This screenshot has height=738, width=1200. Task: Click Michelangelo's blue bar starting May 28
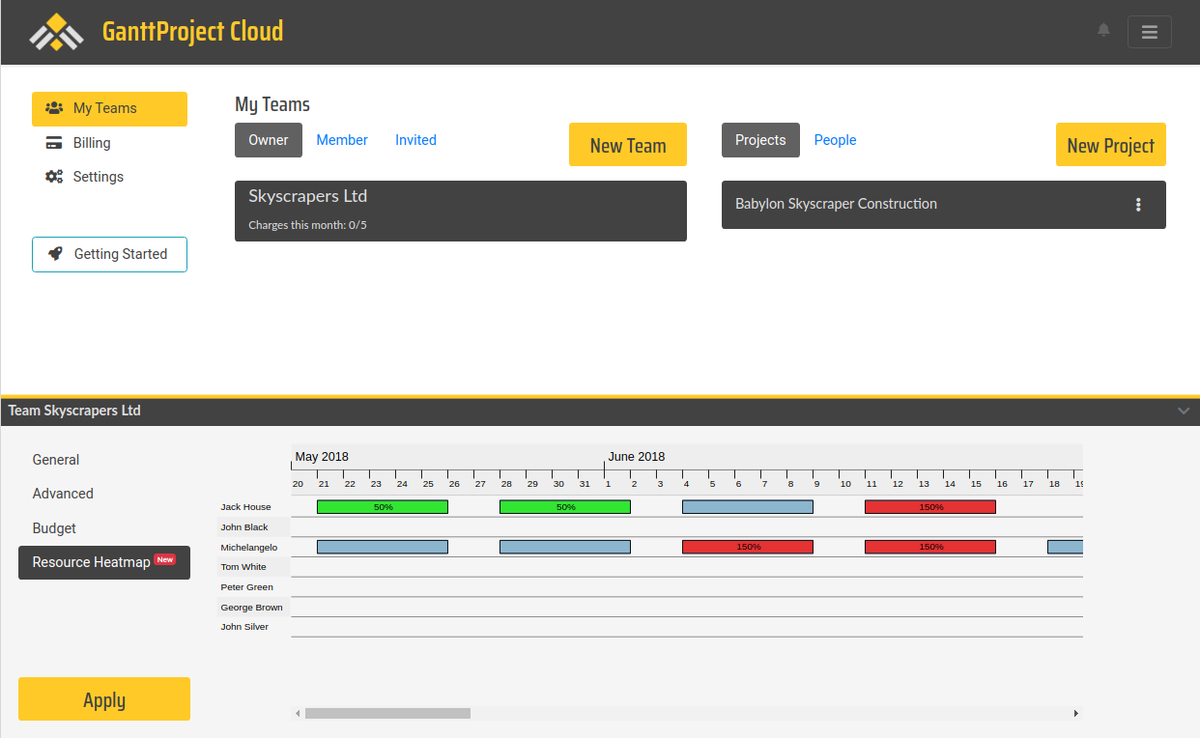click(565, 547)
